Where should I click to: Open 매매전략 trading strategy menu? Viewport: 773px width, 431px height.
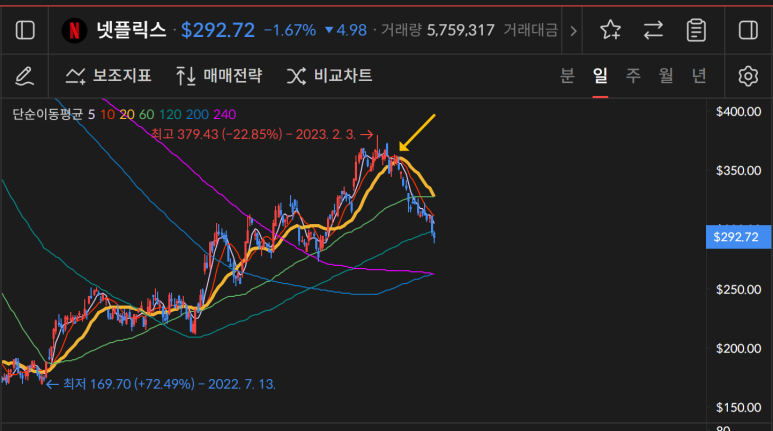pyautogui.click(x=219, y=76)
